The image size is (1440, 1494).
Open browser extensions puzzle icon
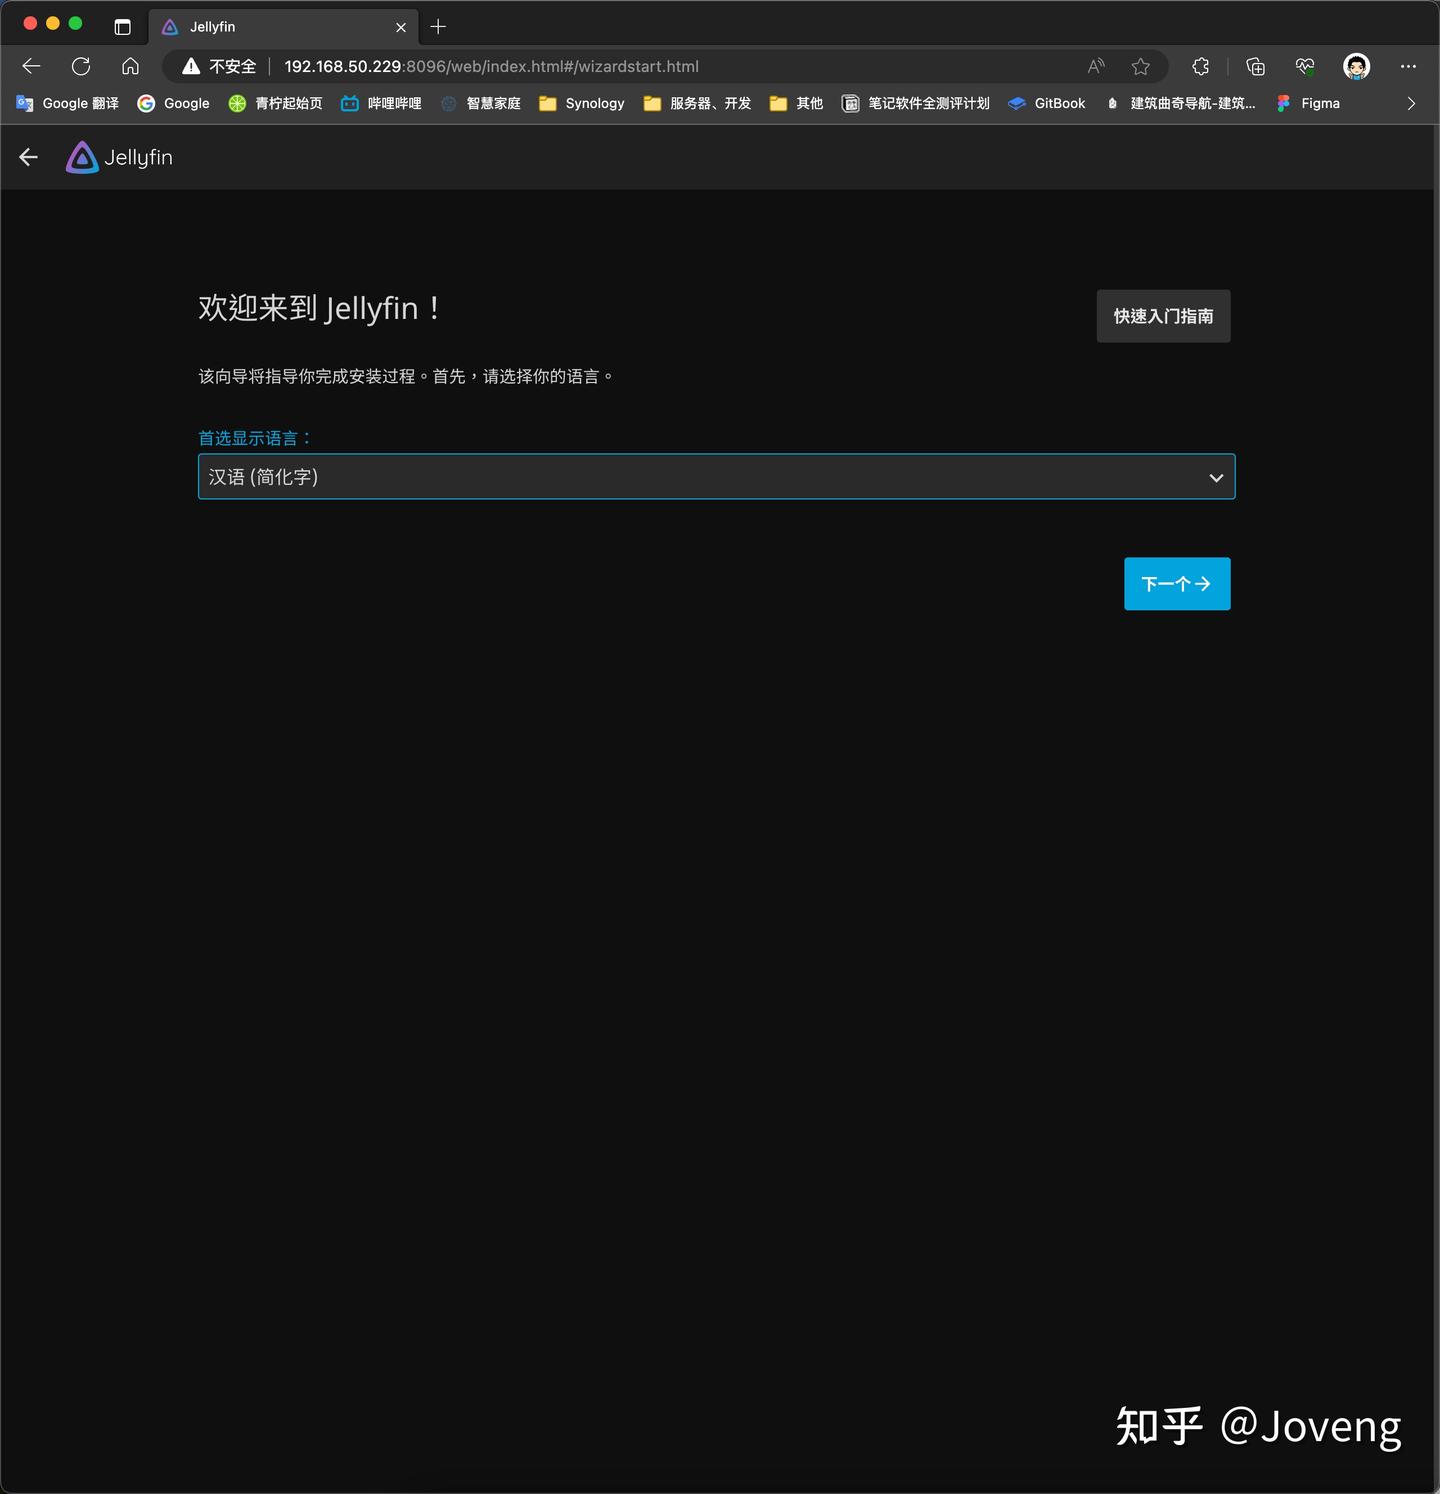tap(1201, 66)
